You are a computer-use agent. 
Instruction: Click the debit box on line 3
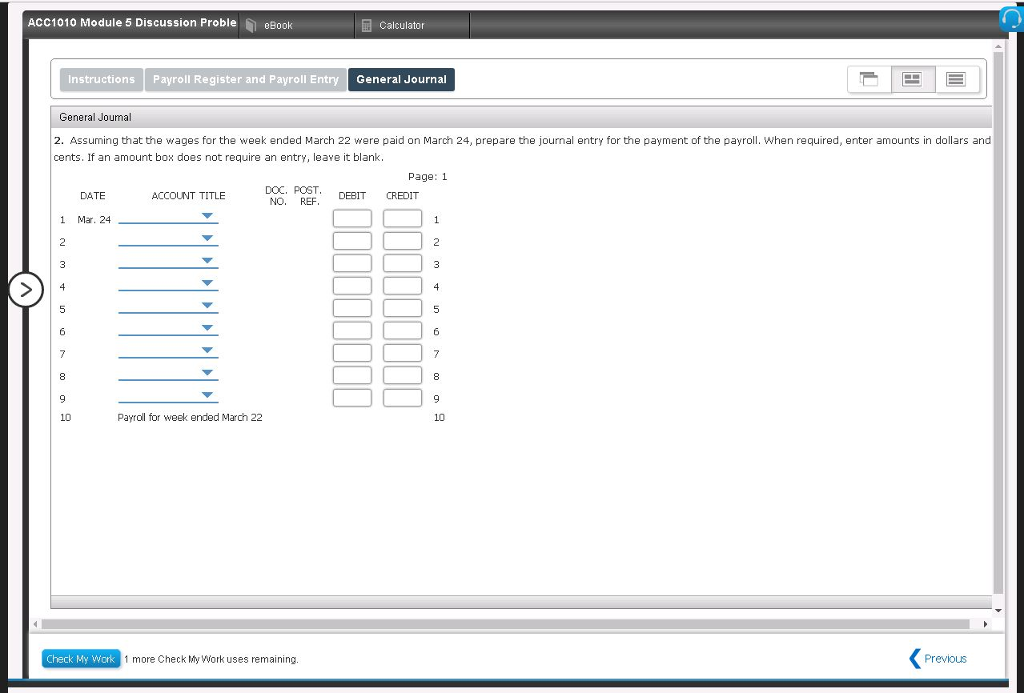(352, 263)
